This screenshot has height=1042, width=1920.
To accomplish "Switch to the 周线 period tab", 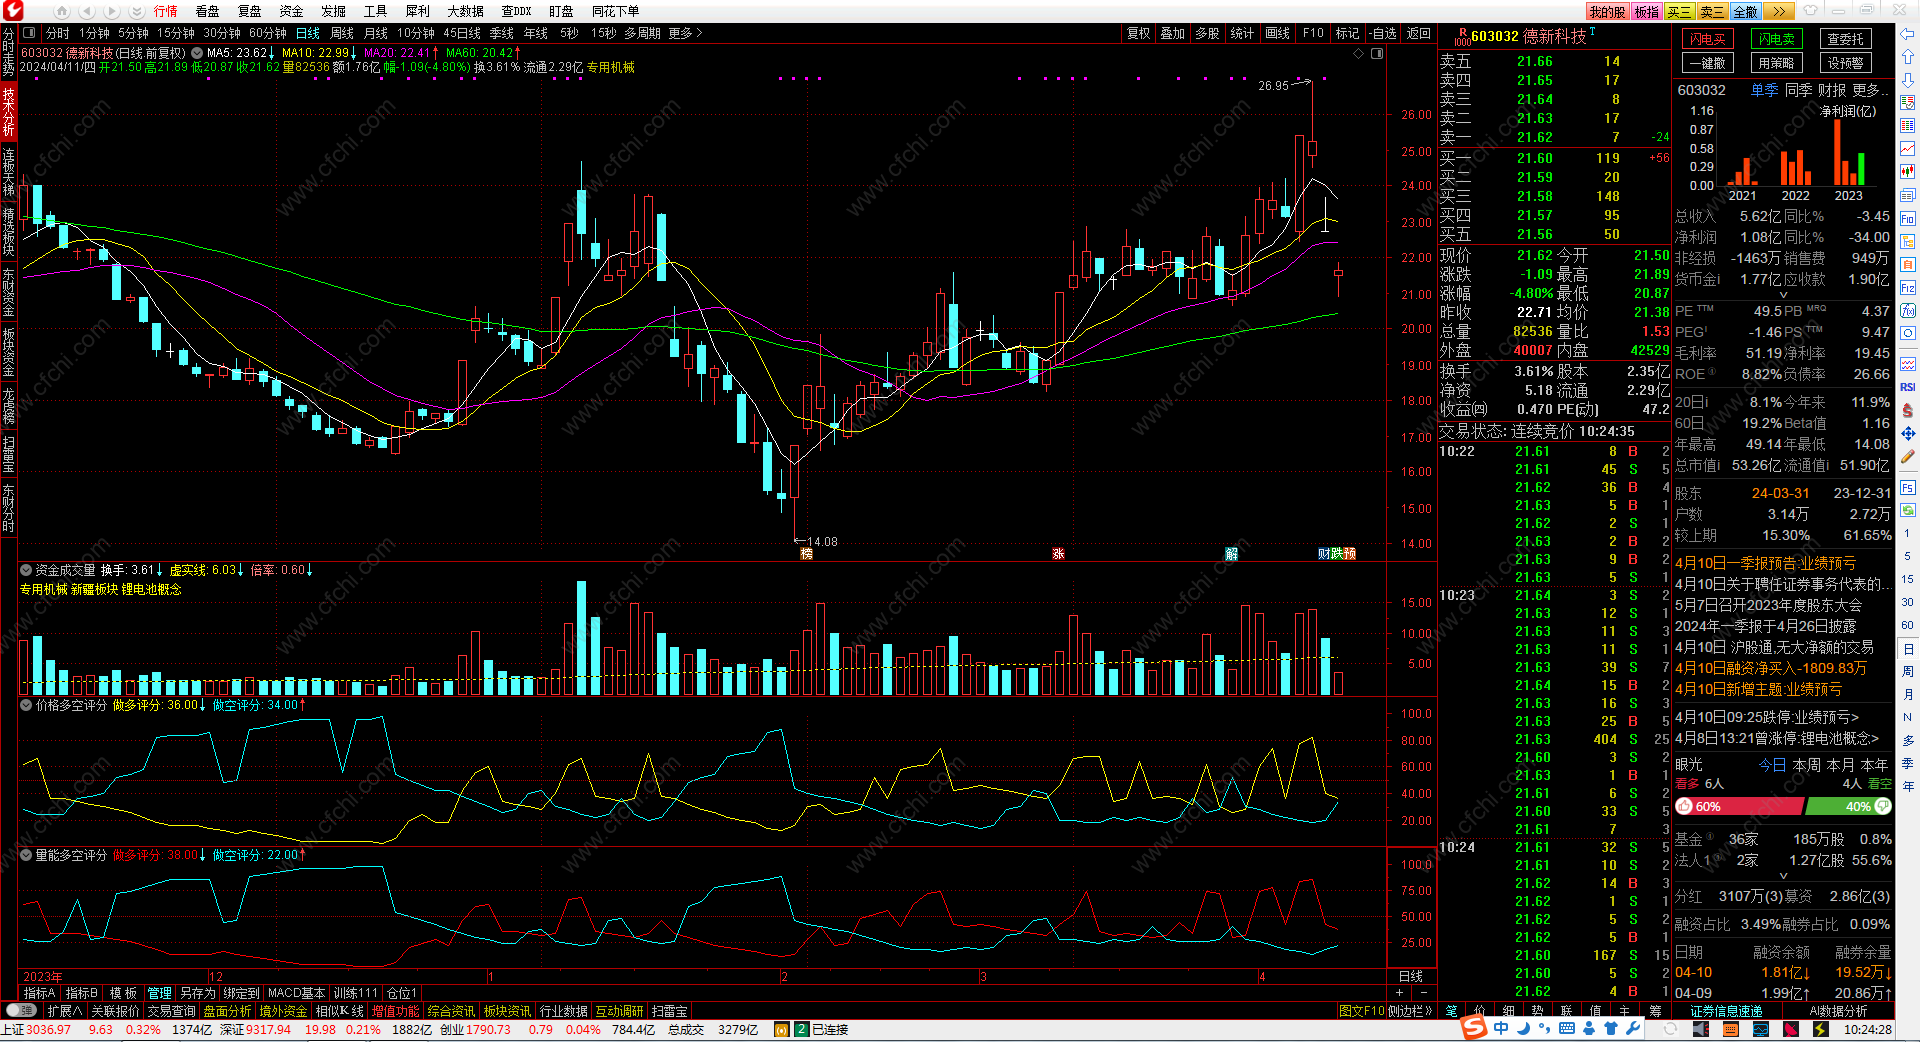I will (342, 33).
